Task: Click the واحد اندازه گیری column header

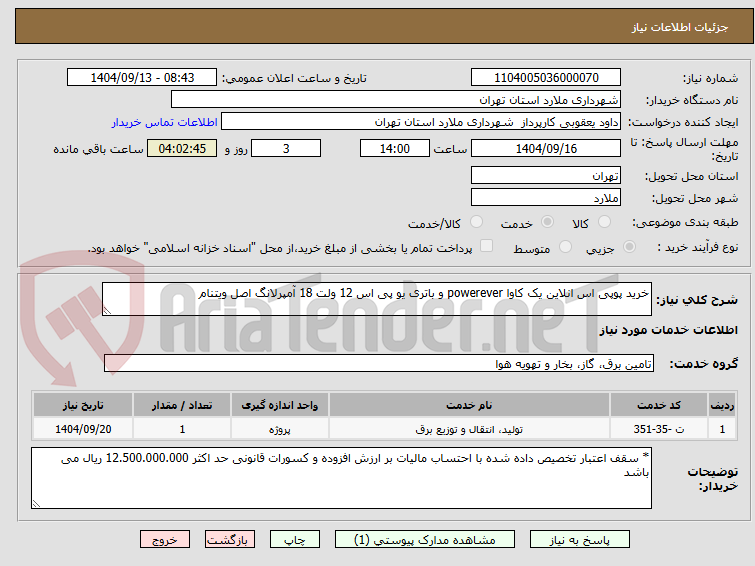Action: pos(280,405)
